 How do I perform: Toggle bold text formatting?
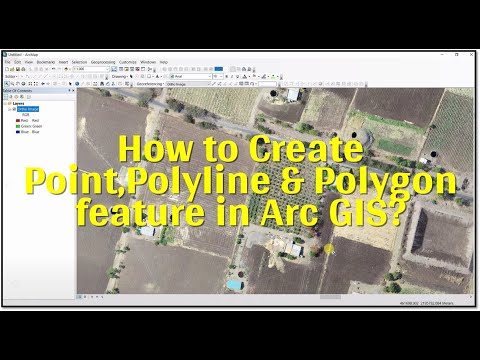227,76
